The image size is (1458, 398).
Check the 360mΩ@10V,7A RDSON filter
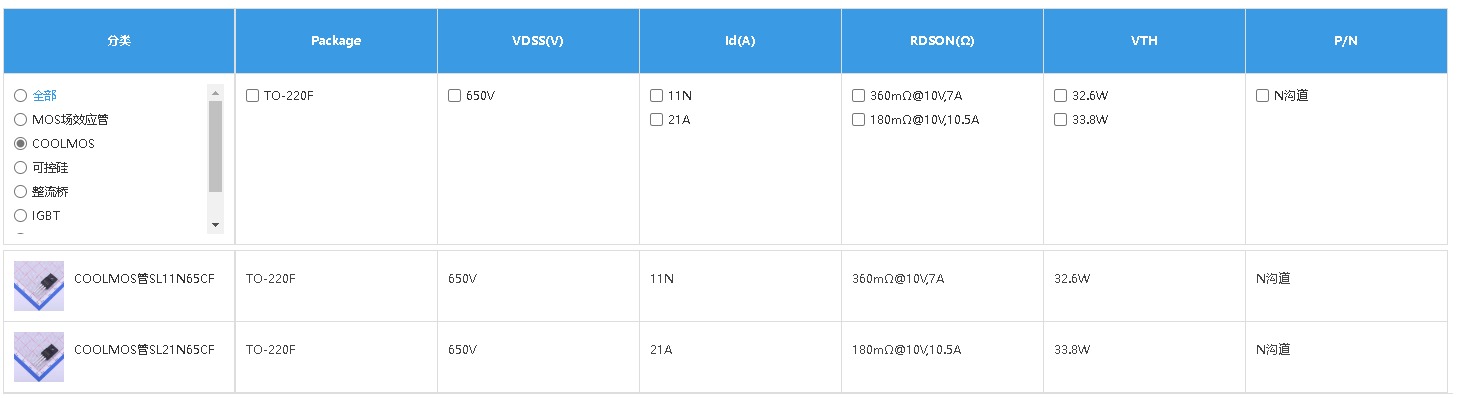(858, 96)
